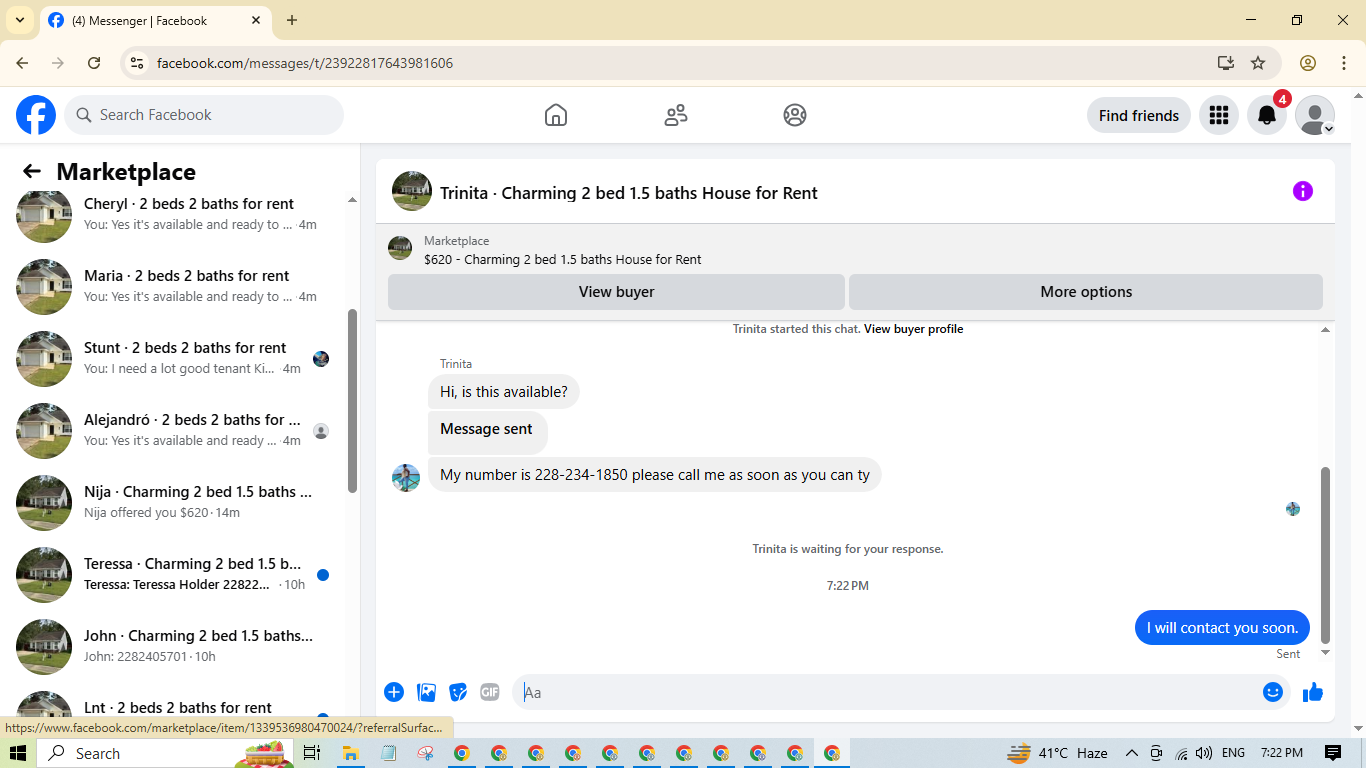Open Alejandró's 2 beds 2 baths conversation

180,430
